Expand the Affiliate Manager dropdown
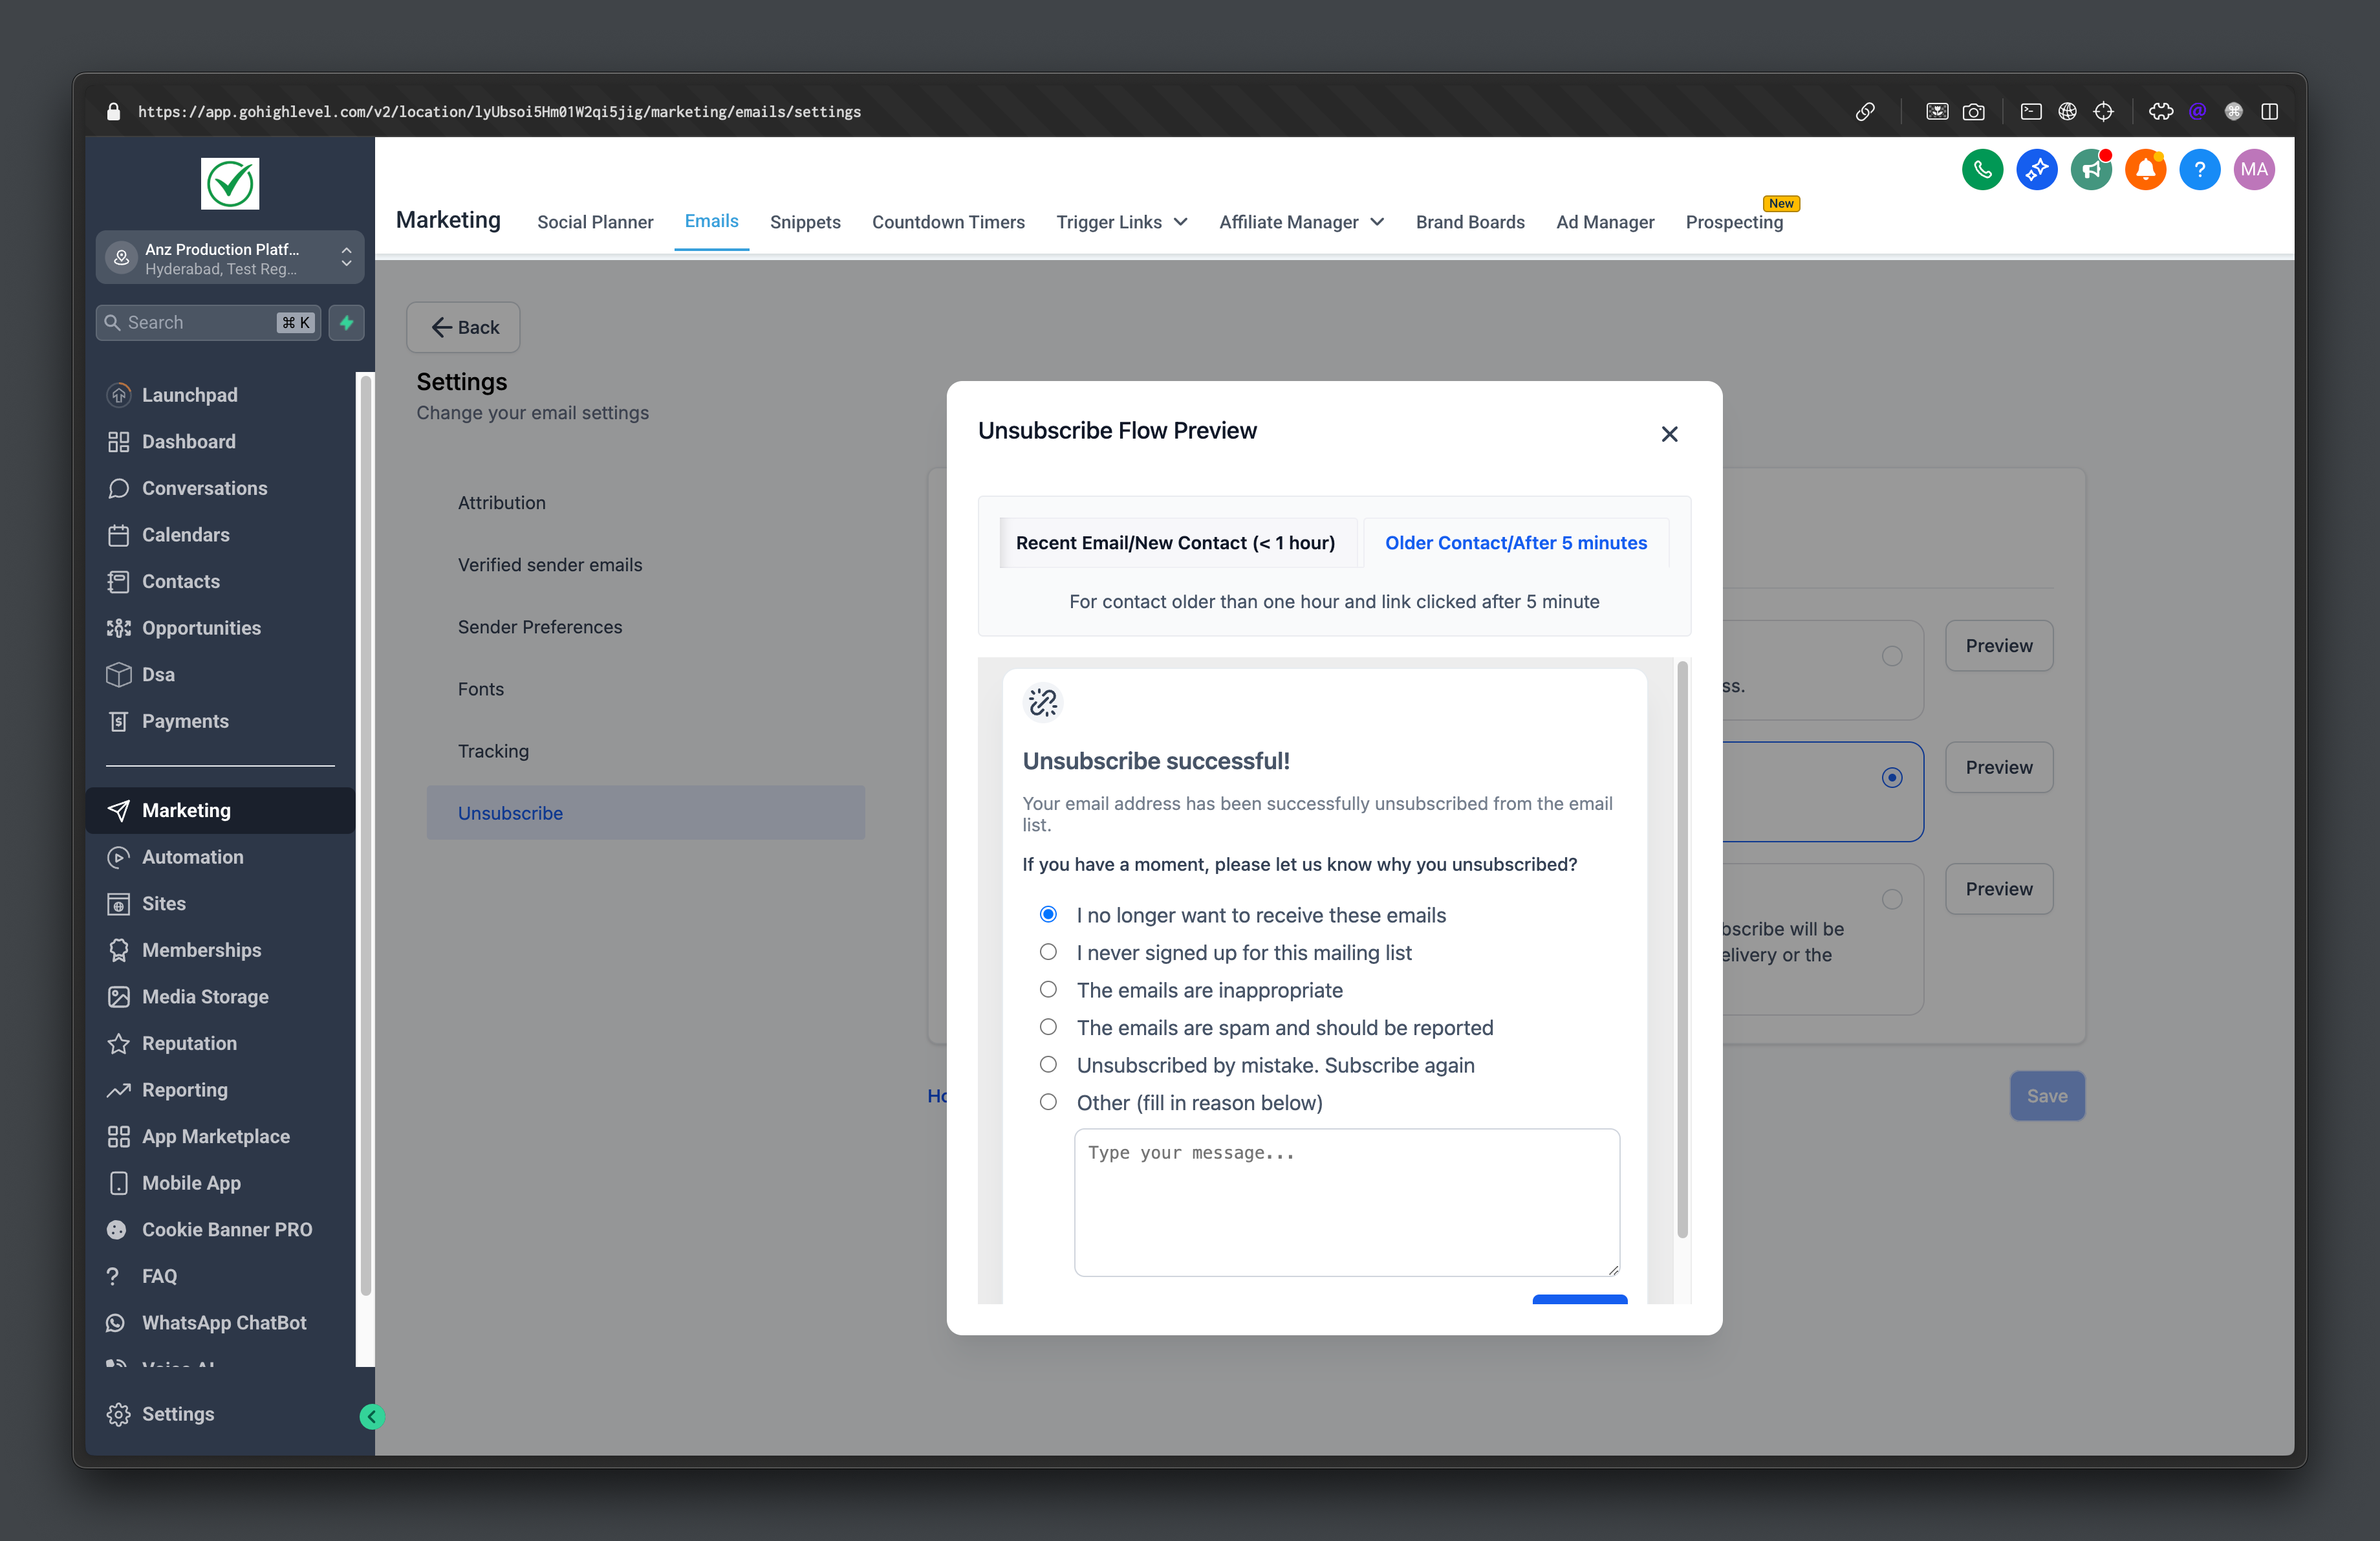The image size is (2380, 1541). click(x=1300, y=222)
